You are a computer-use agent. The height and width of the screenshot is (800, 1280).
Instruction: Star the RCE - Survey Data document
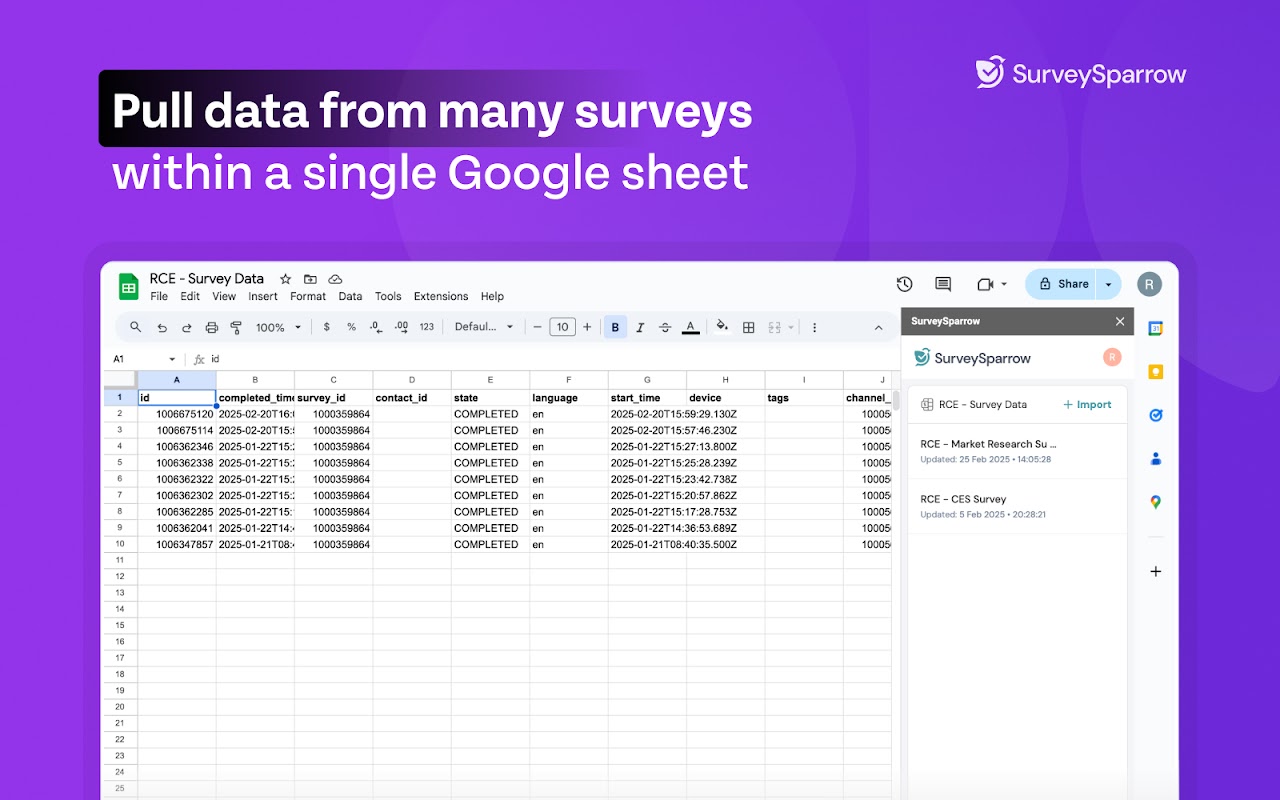click(285, 279)
